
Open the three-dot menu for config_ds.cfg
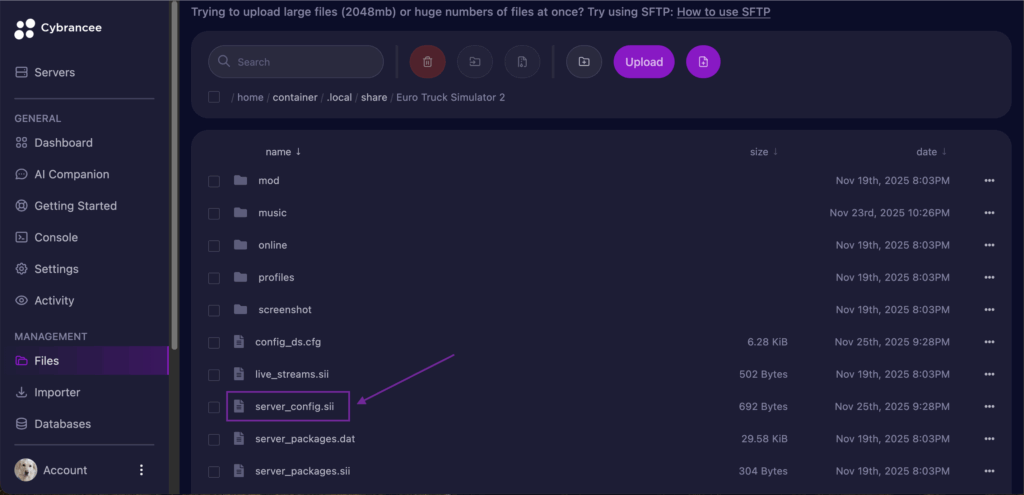(989, 342)
